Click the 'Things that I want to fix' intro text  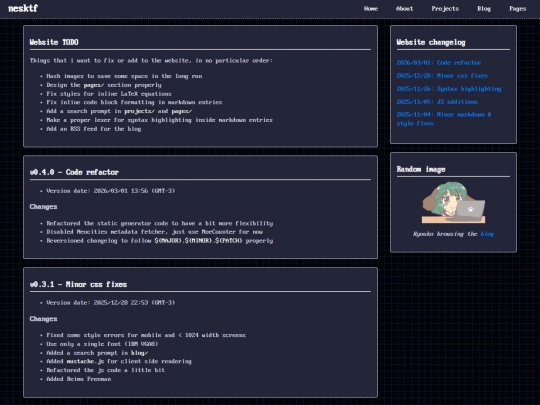[x=151, y=61]
